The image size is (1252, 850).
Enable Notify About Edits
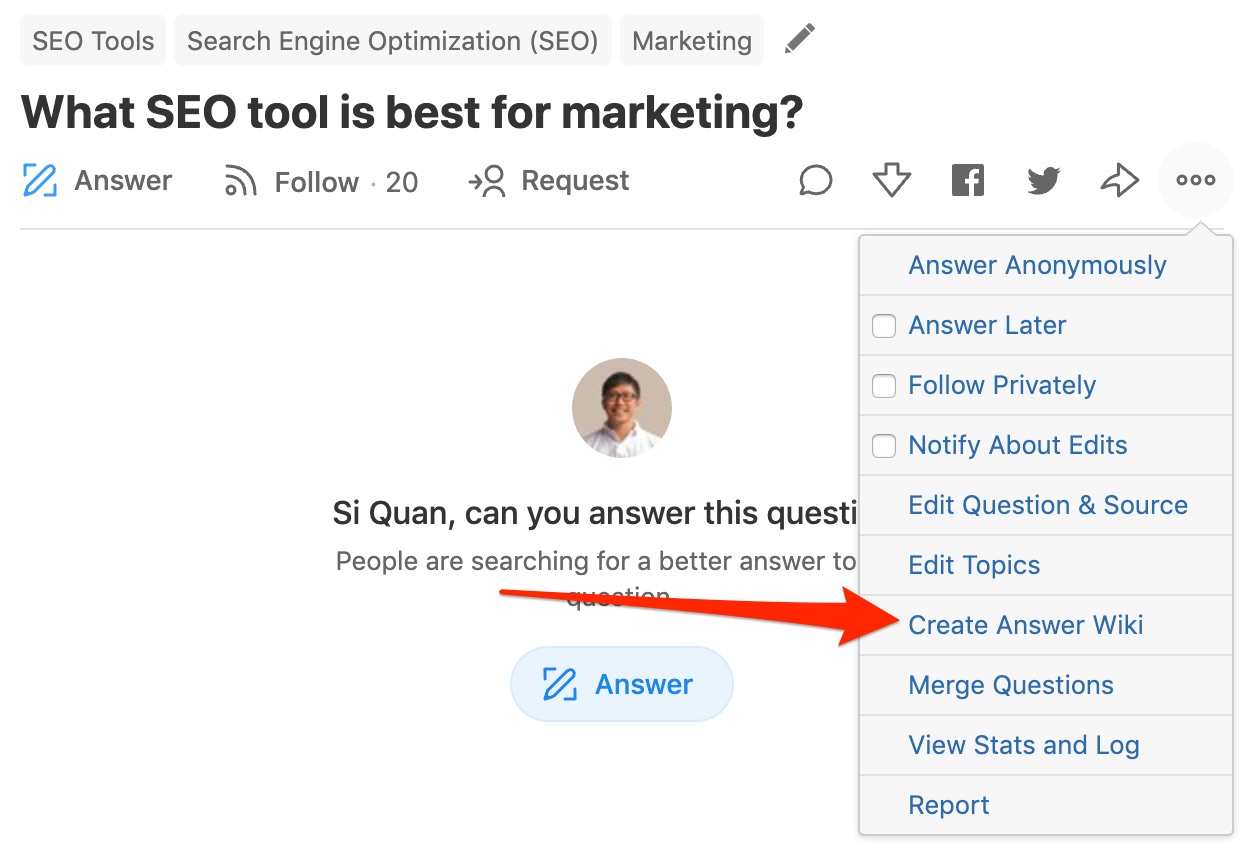[883, 445]
